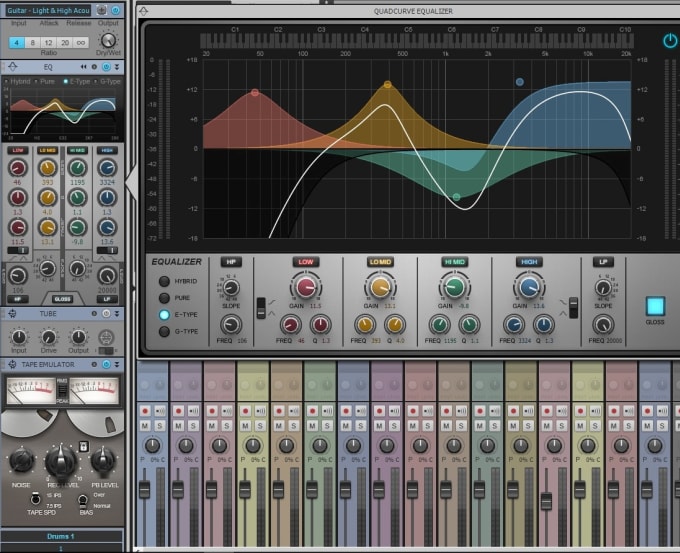Collapse the EQ fly-out with the double-arrow icon
The height and width of the screenshot is (553, 680).
(x=83, y=67)
